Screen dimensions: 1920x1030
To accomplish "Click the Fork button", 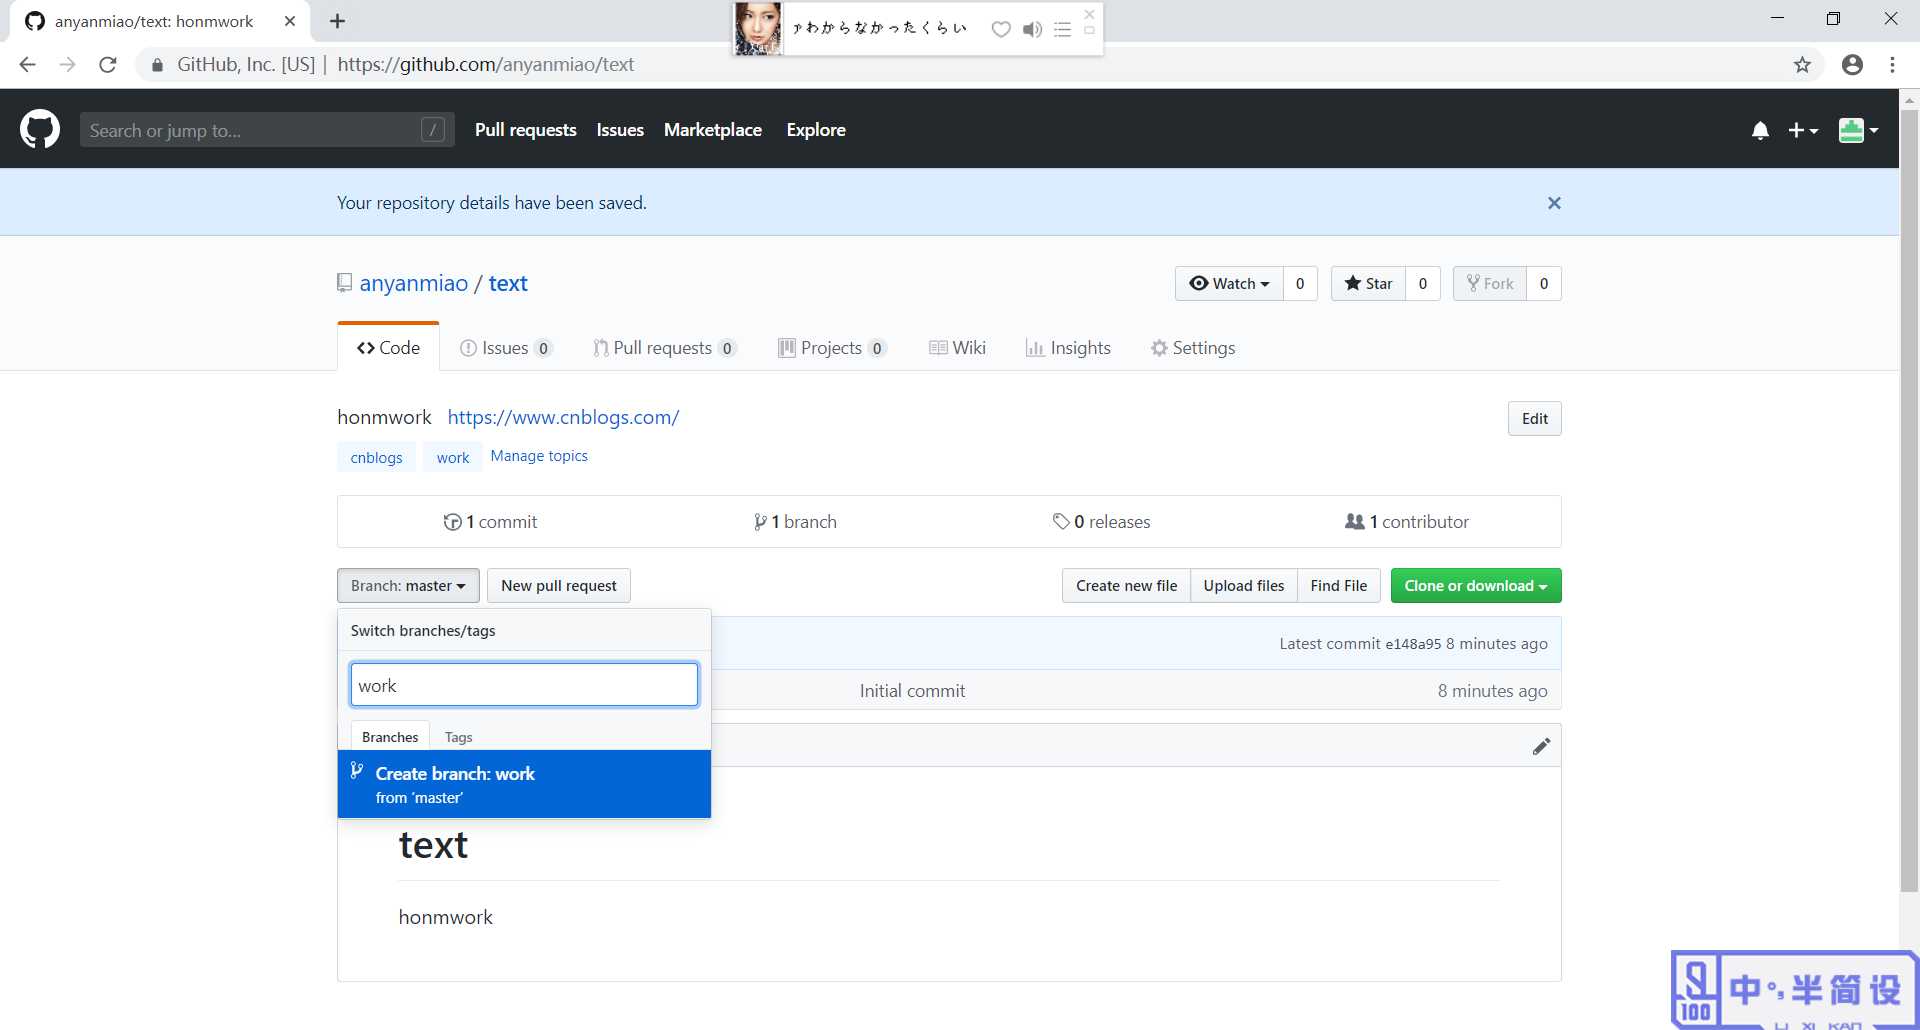I will click(1489, 284).
